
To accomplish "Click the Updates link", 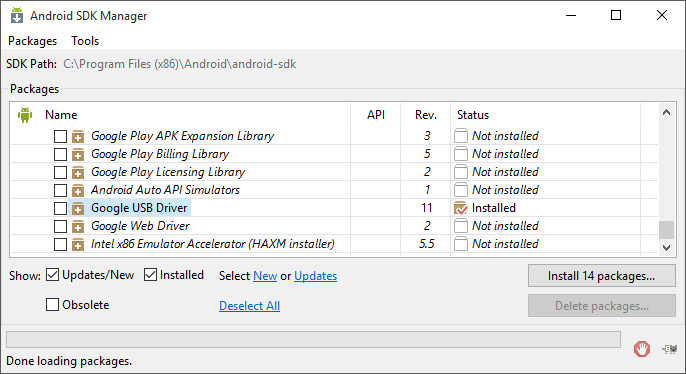I will tap(315, 276).
